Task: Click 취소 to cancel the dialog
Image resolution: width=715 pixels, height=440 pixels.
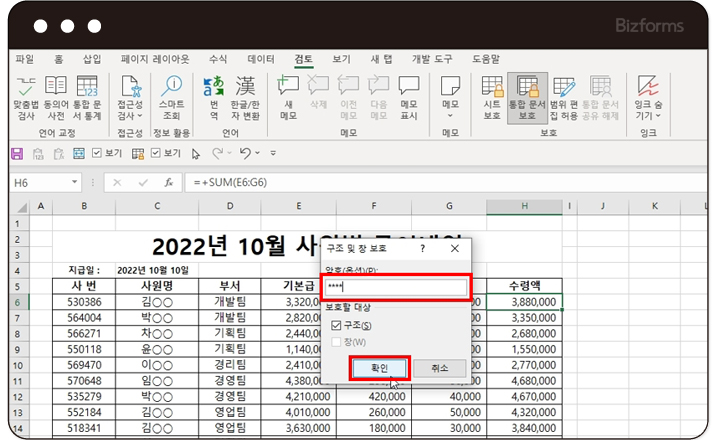Action: pyautogui.click(x=439, y=368)
